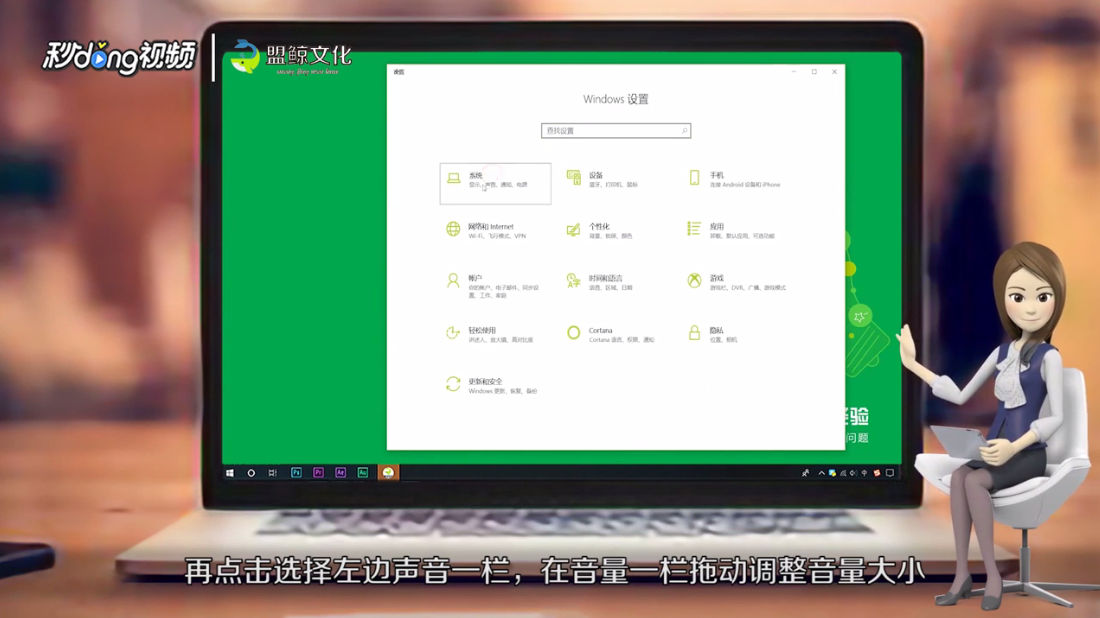Click the 查找设置 search field
1100x618 pixels.
[x=616, y=130]
